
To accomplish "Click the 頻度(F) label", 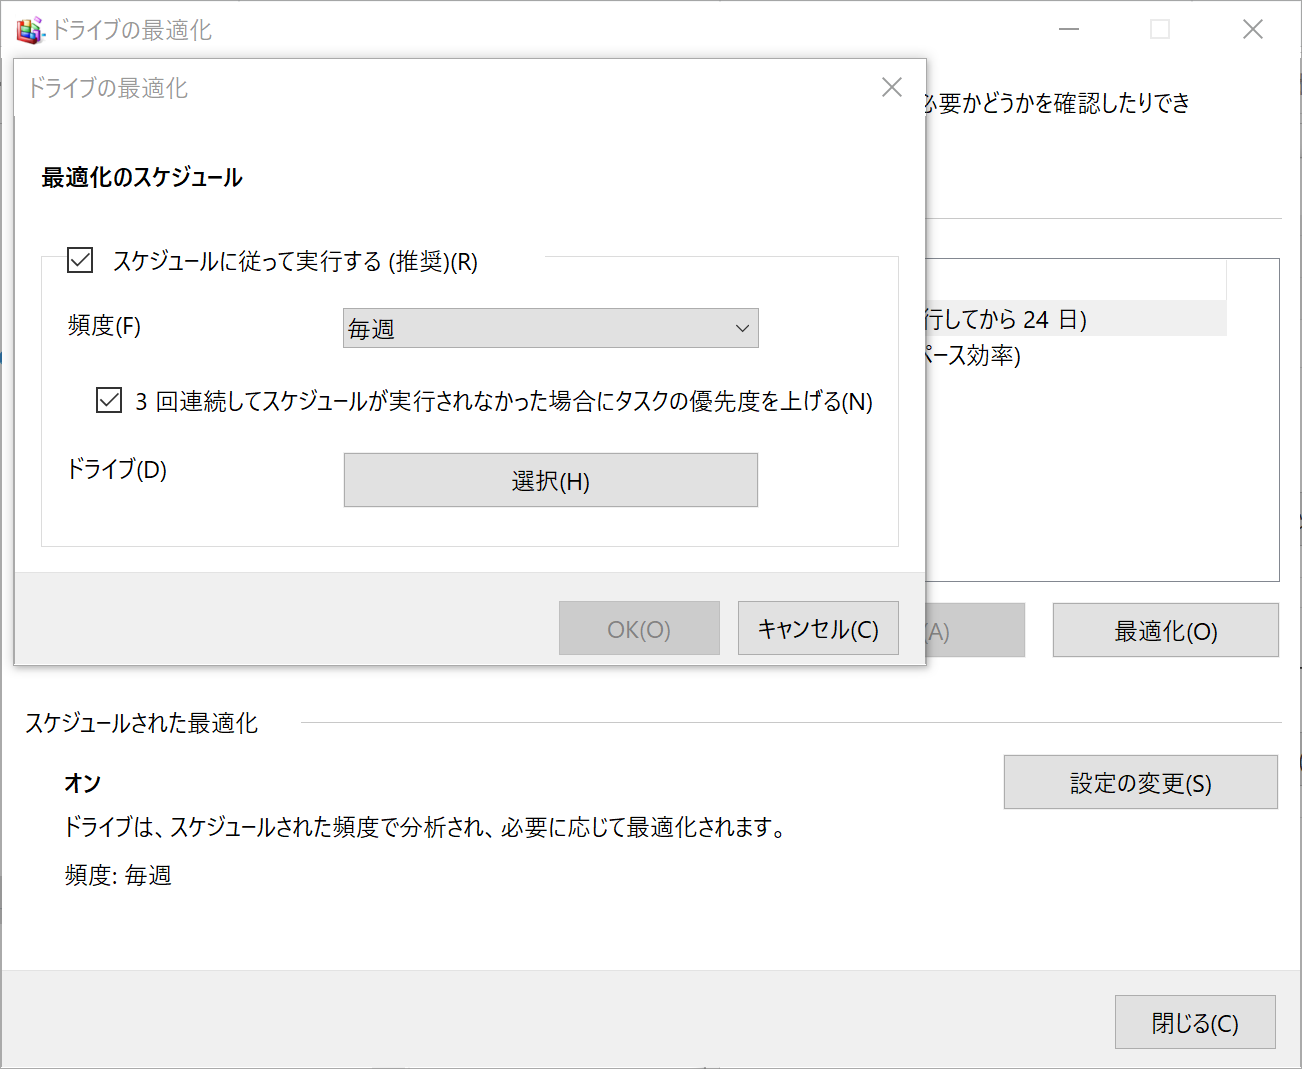I will (104, 326).
